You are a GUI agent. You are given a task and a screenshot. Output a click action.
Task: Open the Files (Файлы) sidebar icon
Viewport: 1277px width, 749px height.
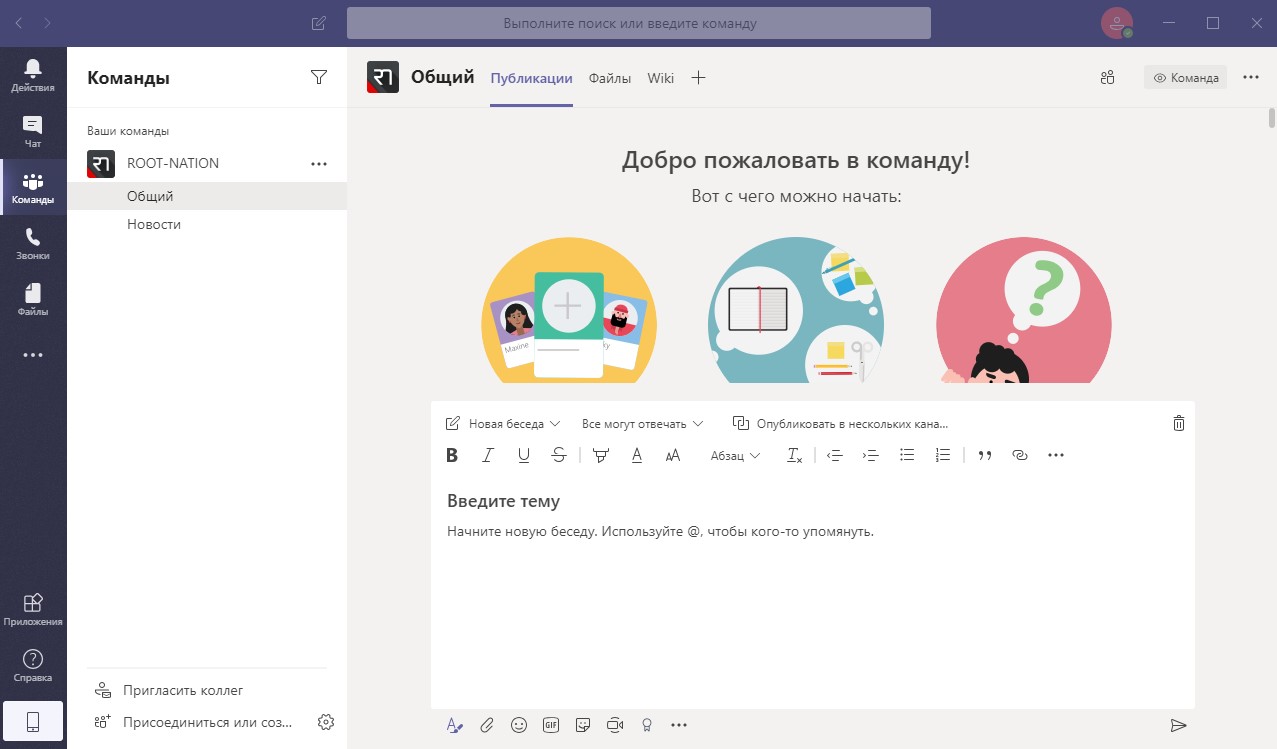coord(33,299)
